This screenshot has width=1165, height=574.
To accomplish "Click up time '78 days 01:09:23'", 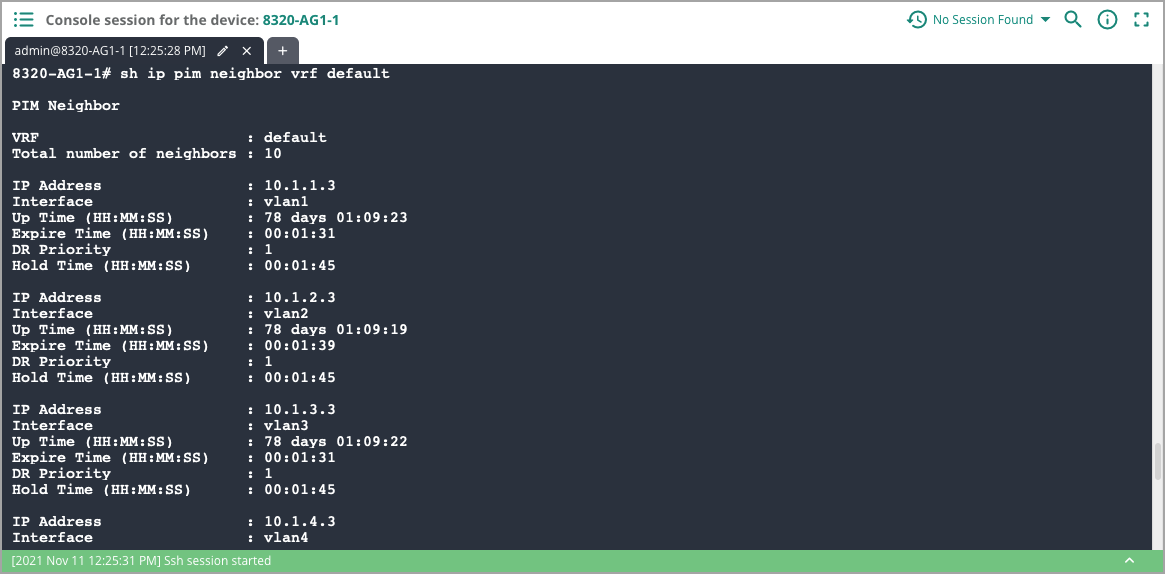I will pyautogui.click(x=336, y=218).
